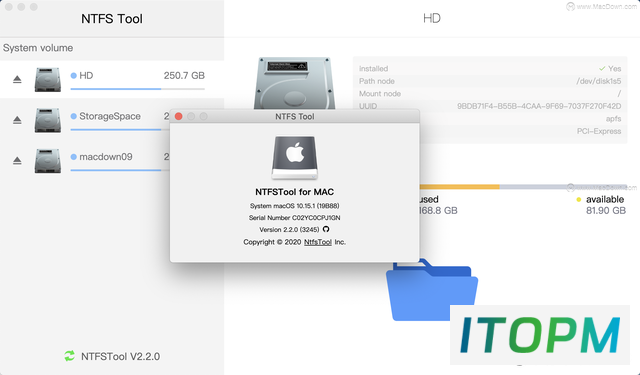
Task: Click the UUID value in info panel
Action: coord(539,106)
